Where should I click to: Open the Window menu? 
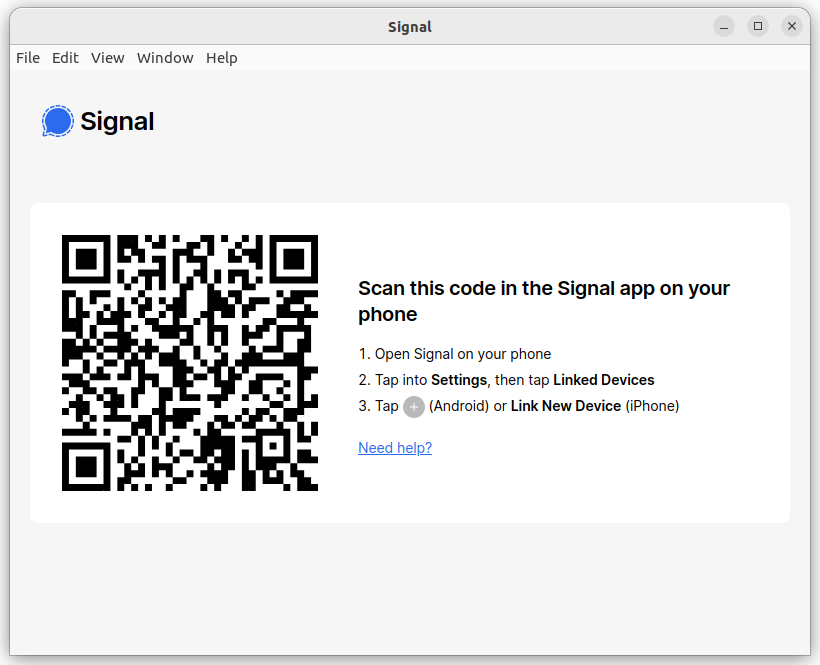165,58
